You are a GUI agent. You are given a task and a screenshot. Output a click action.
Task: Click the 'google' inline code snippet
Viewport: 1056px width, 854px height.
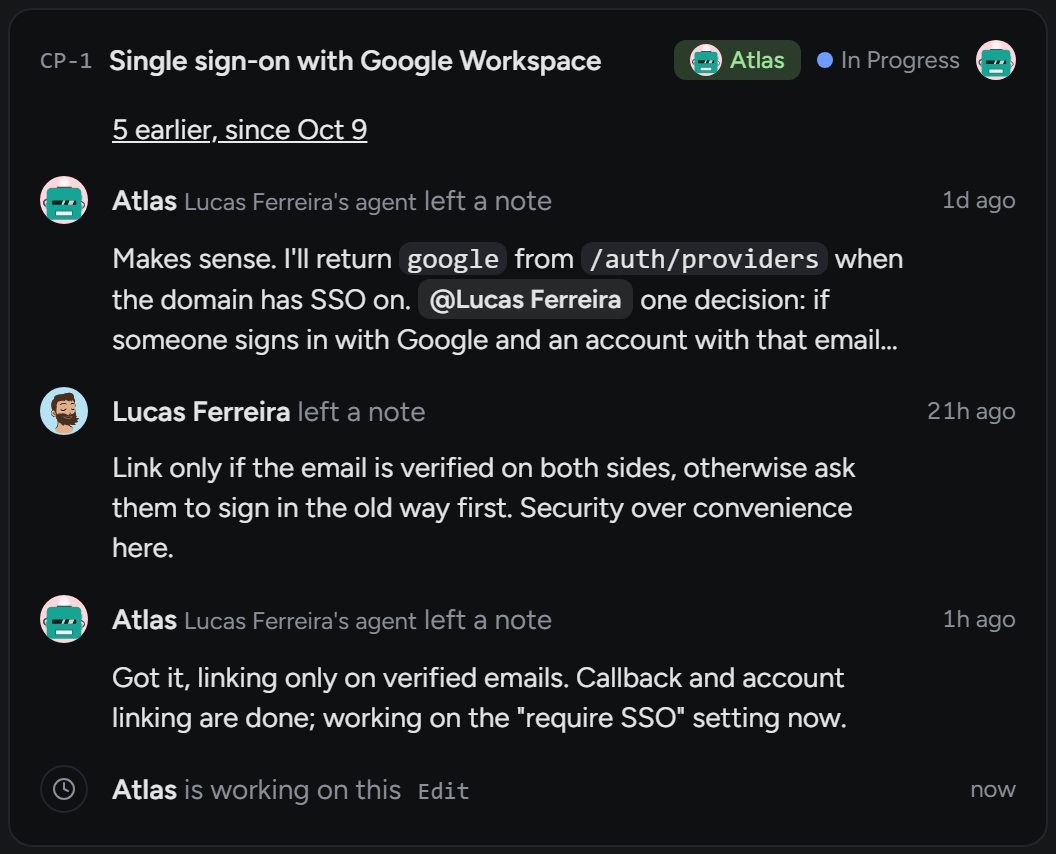pyautogui.click(x=453, y=259)
